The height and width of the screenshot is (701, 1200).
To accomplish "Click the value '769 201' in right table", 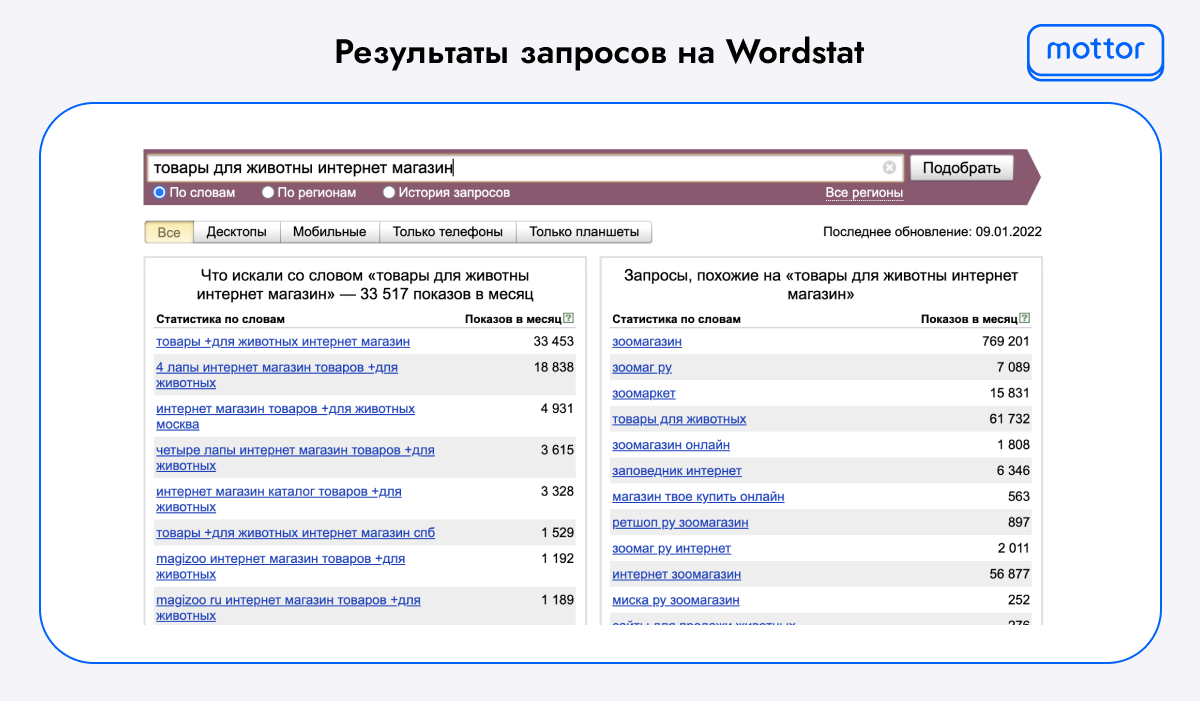I will click(x=1006, y=342).
